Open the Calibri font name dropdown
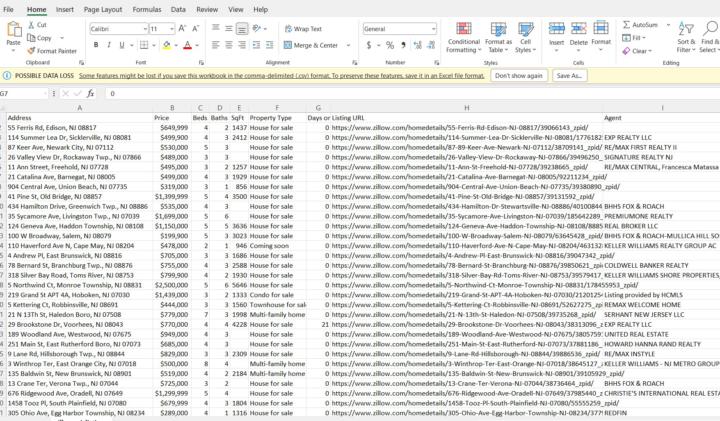 [145, 29]
